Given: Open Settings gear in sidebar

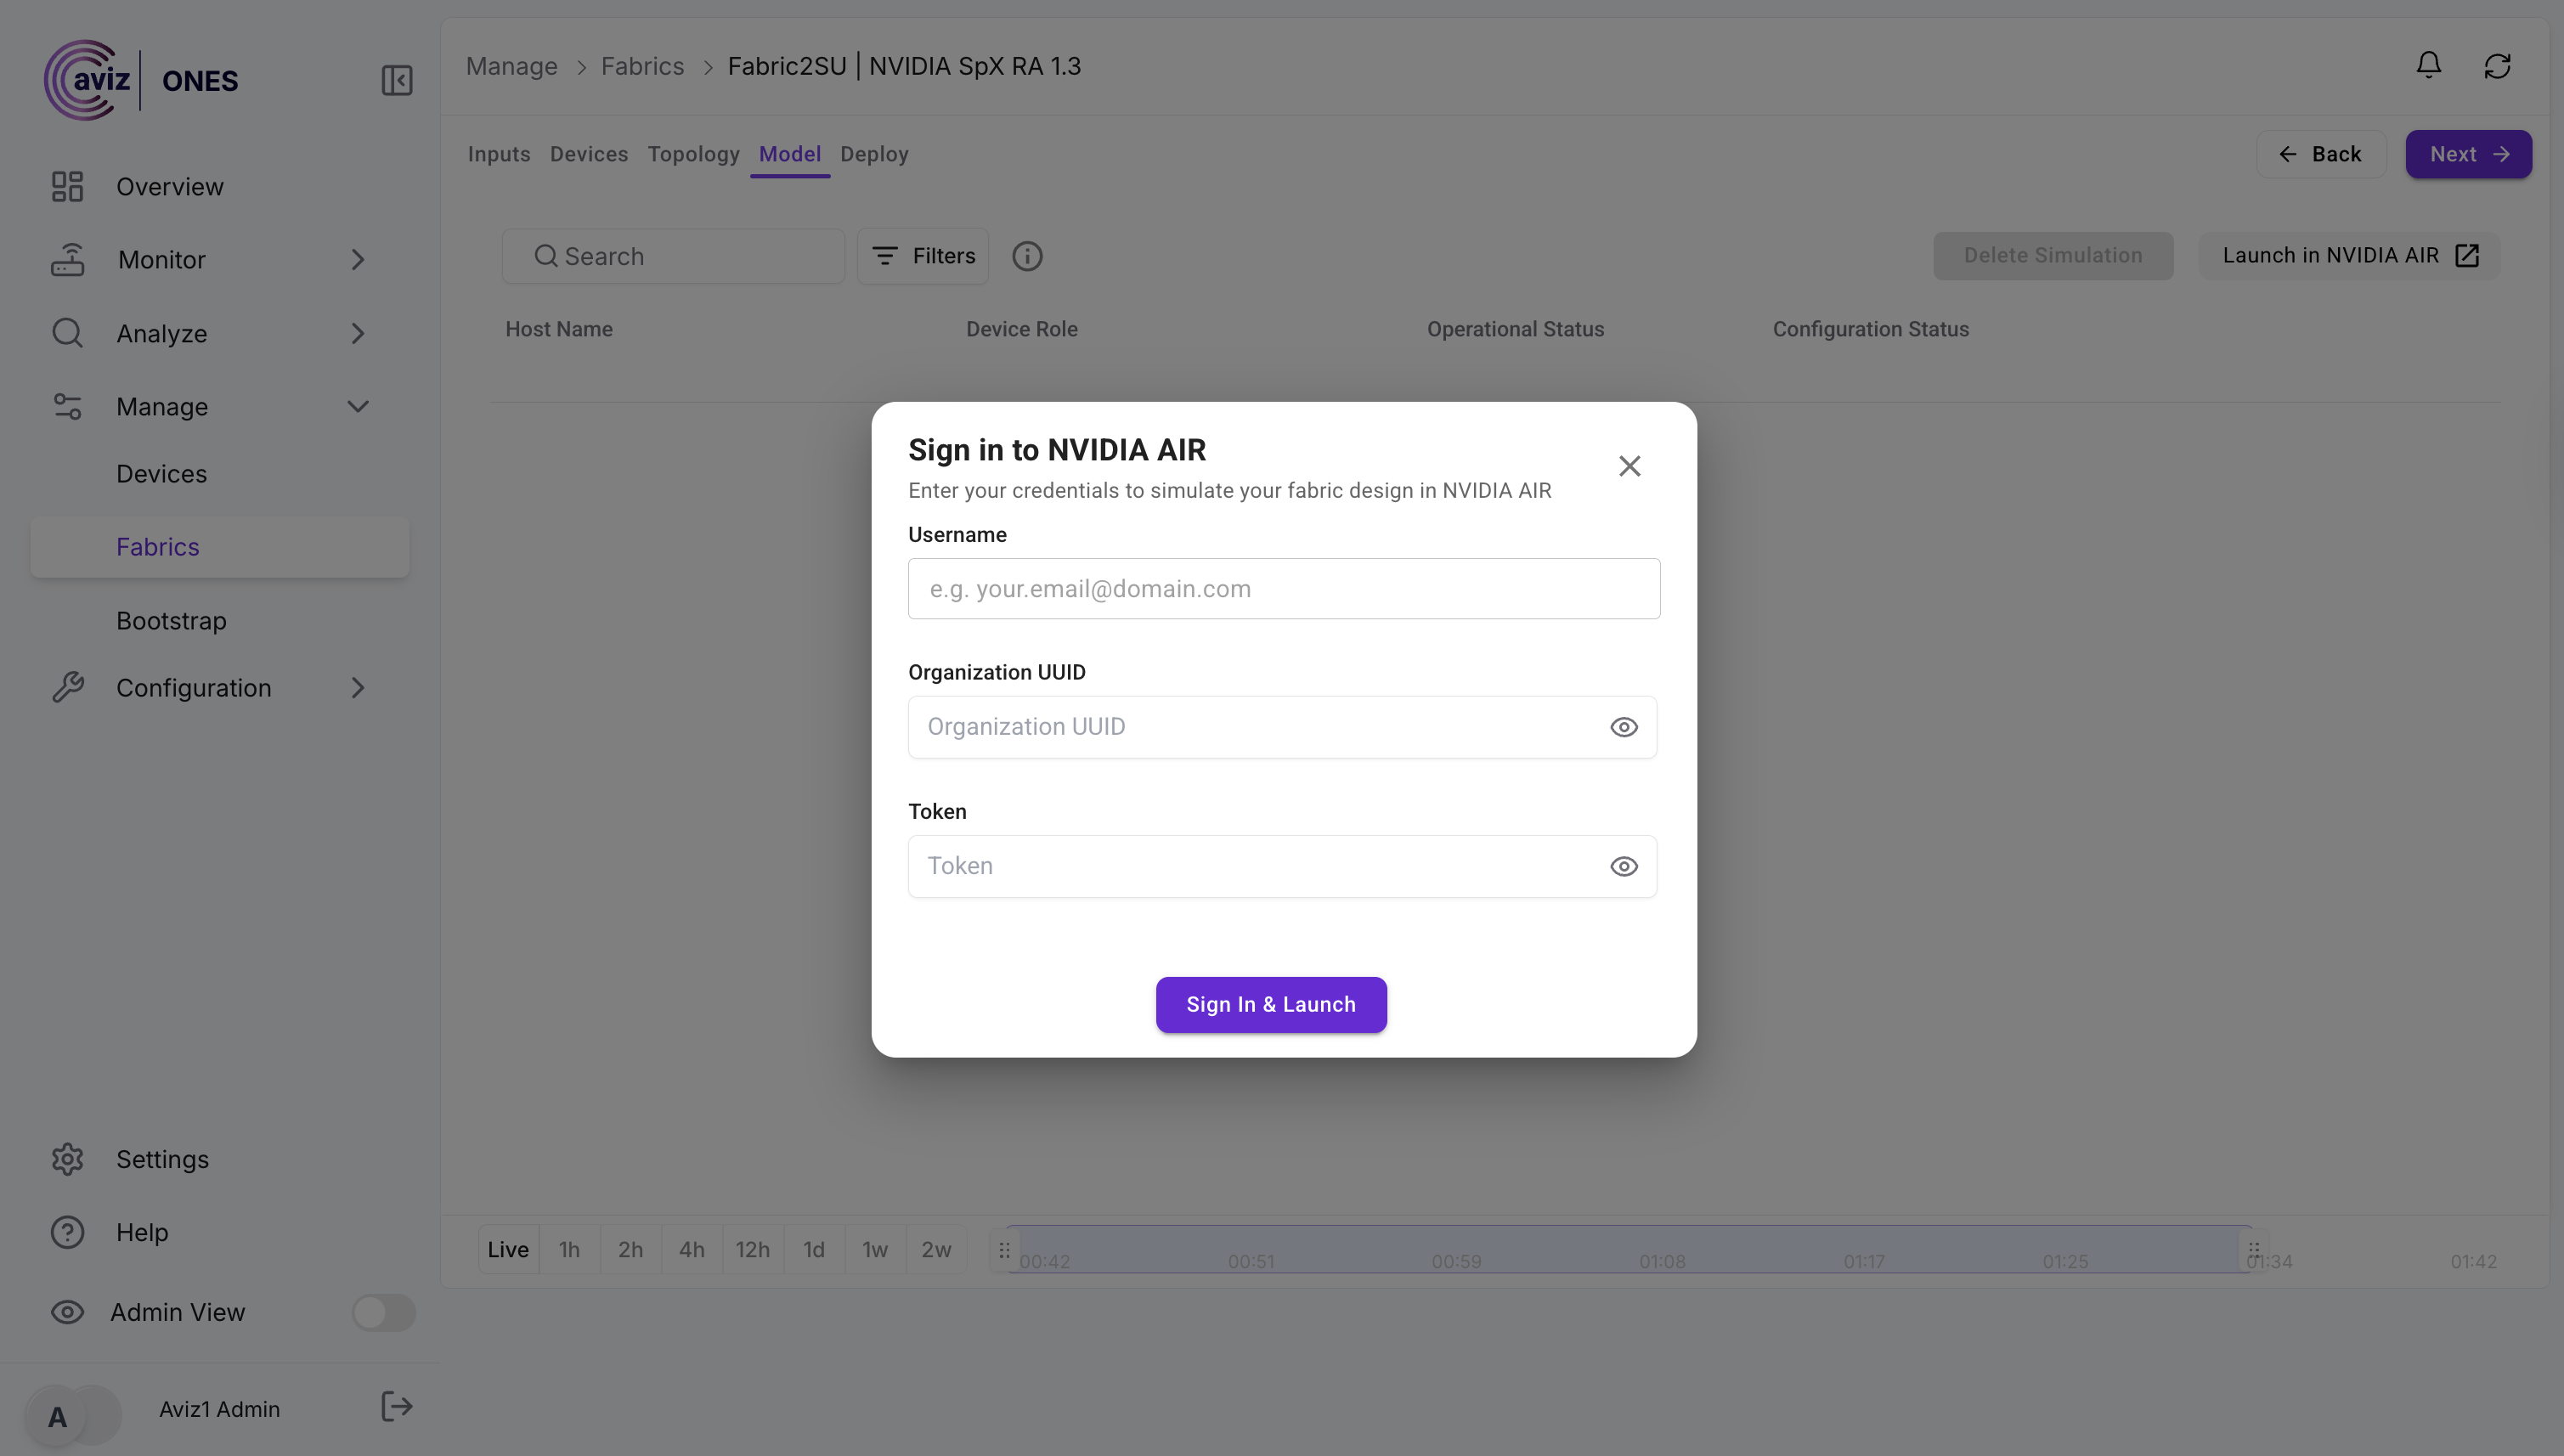Looking at the screenshot, I should (x=67, y=1159).
